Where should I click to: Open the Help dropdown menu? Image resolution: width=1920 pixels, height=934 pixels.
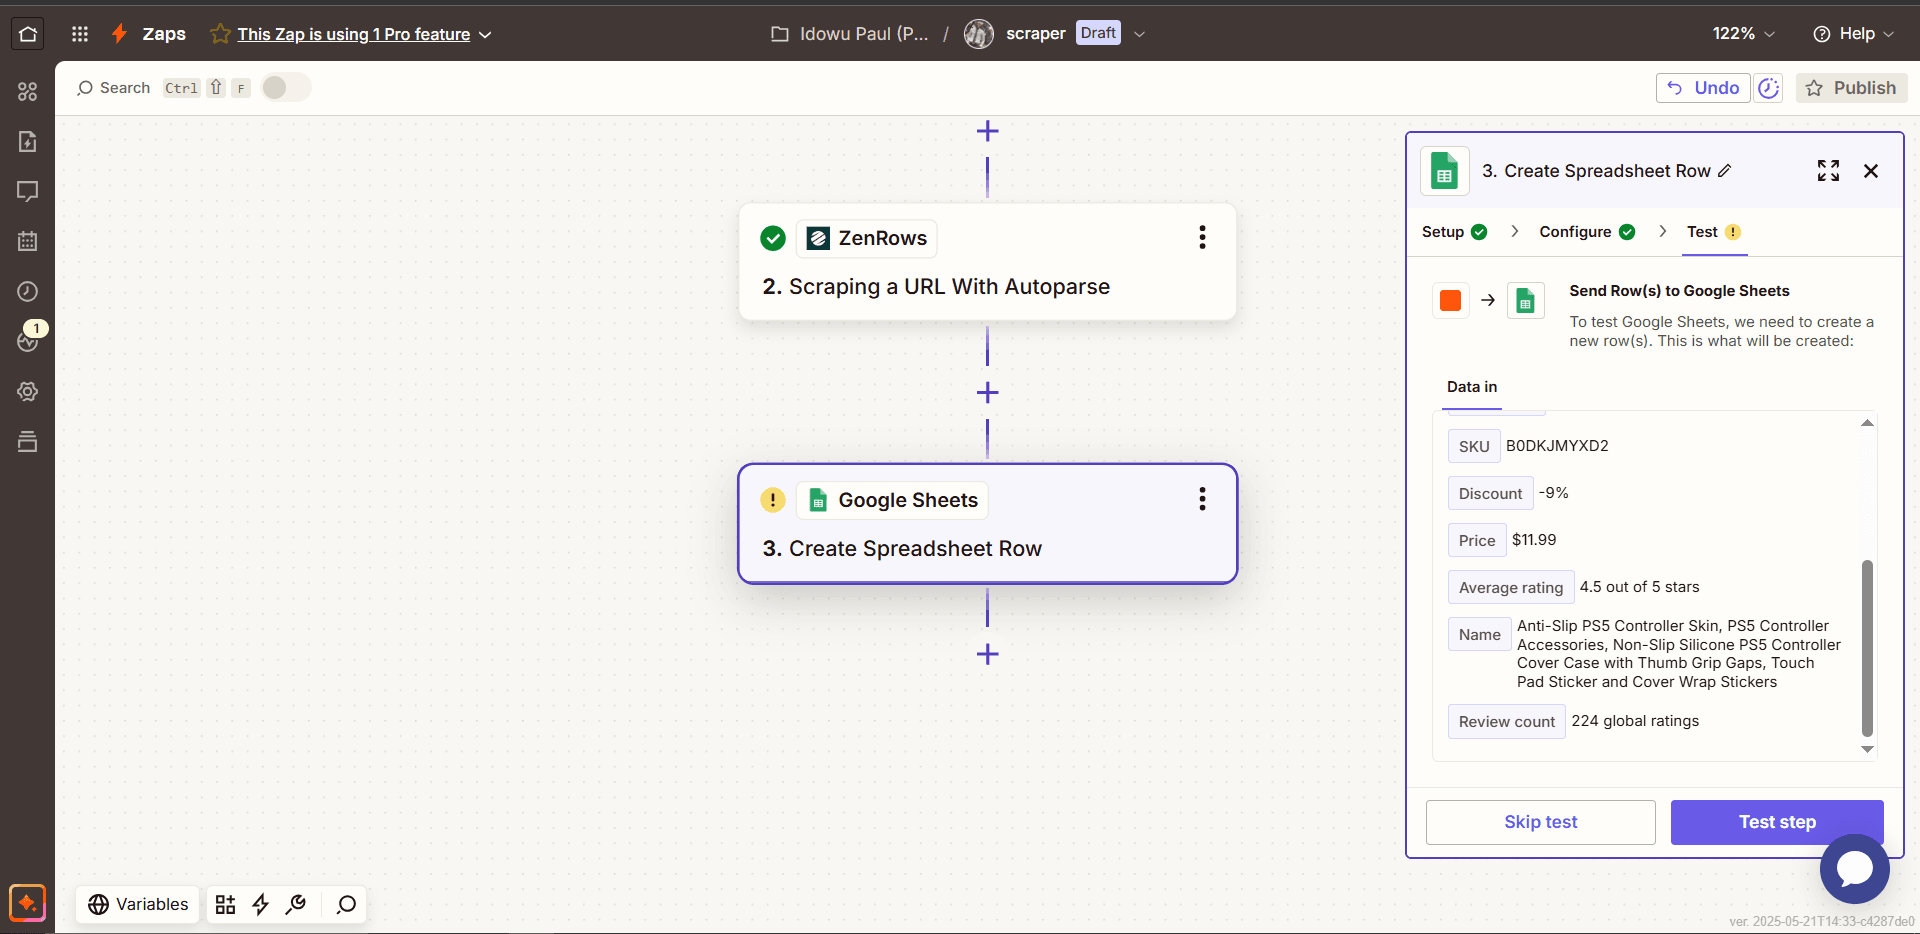(x=1853, y=34)
